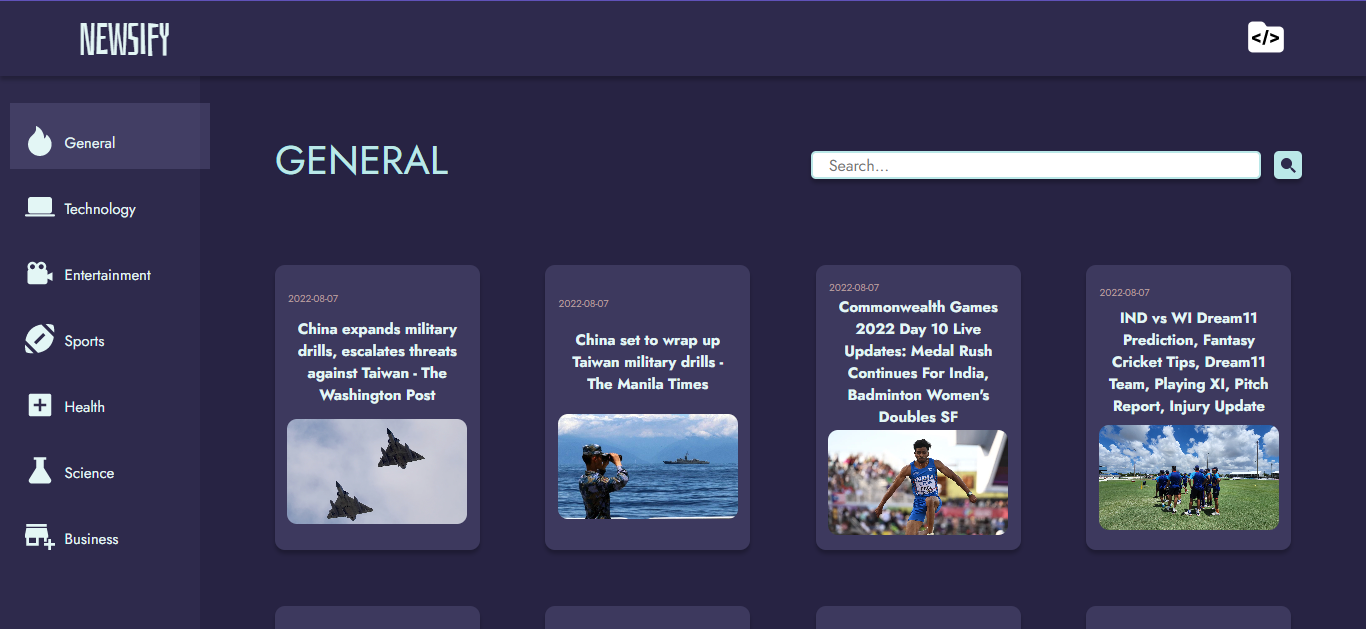Viewport: 1366px width, 629px height.
Task: Click the magnifier search button
Action: [x=1288, y=165]
